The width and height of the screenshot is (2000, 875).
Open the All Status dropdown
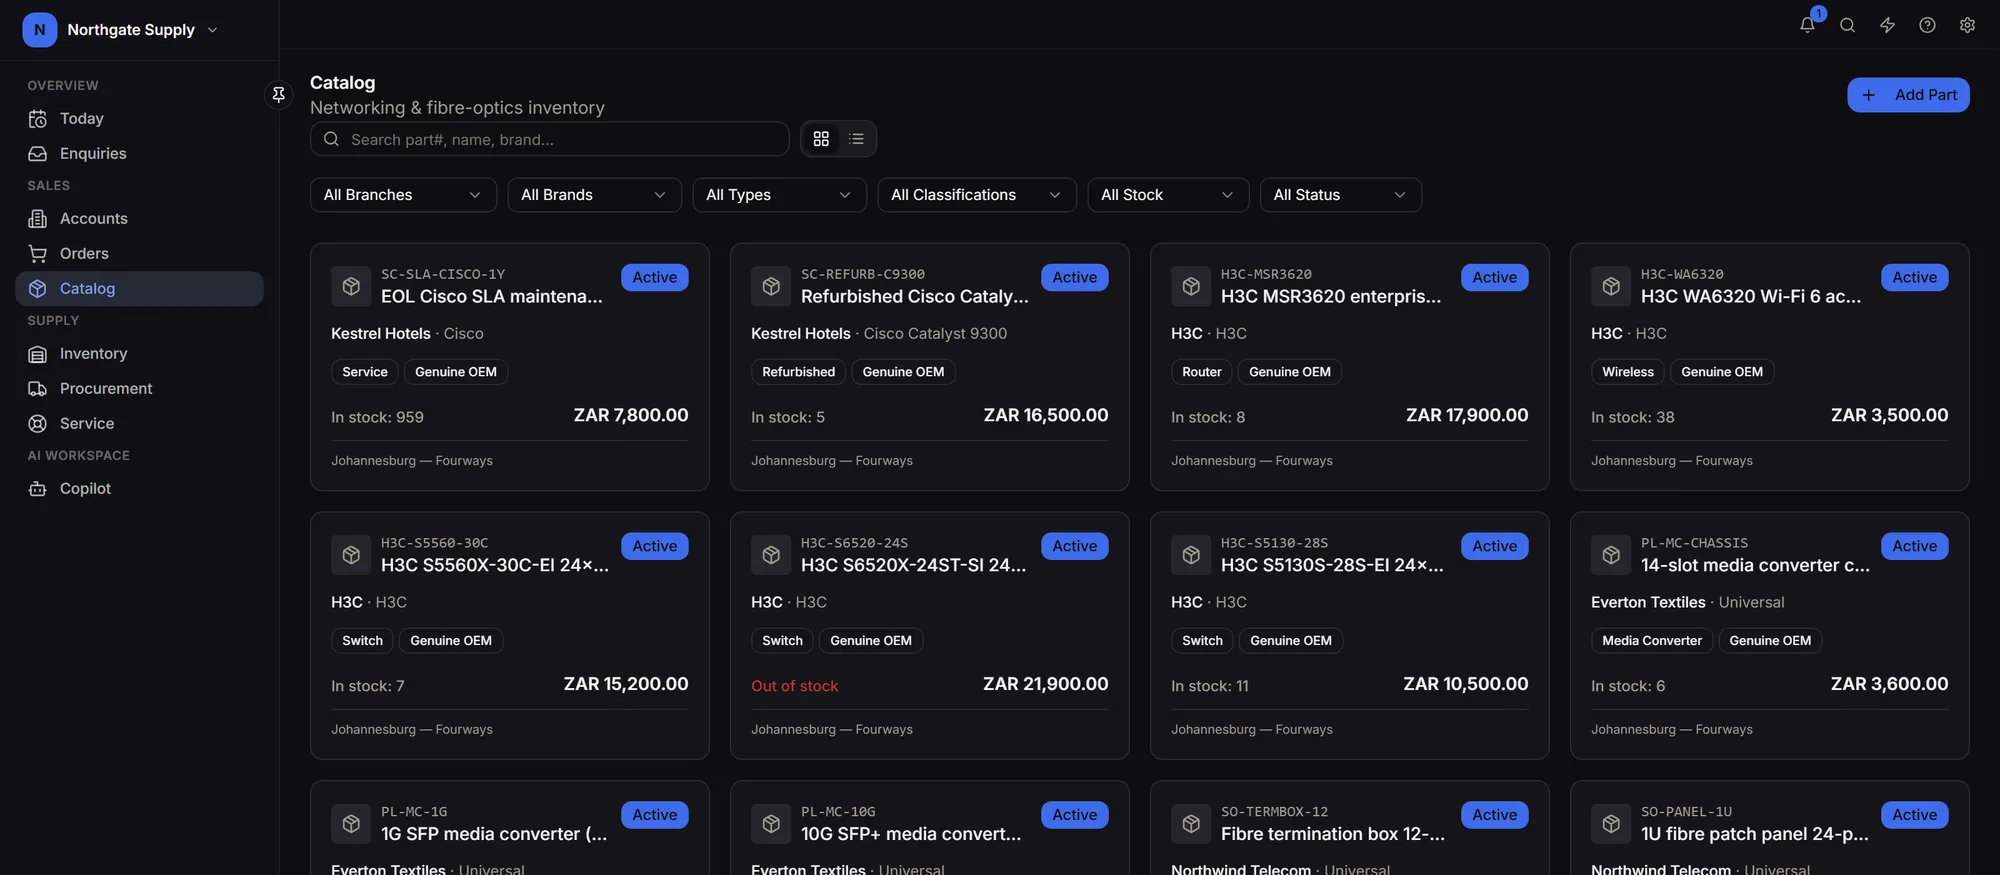click(x=1341, y=195)
